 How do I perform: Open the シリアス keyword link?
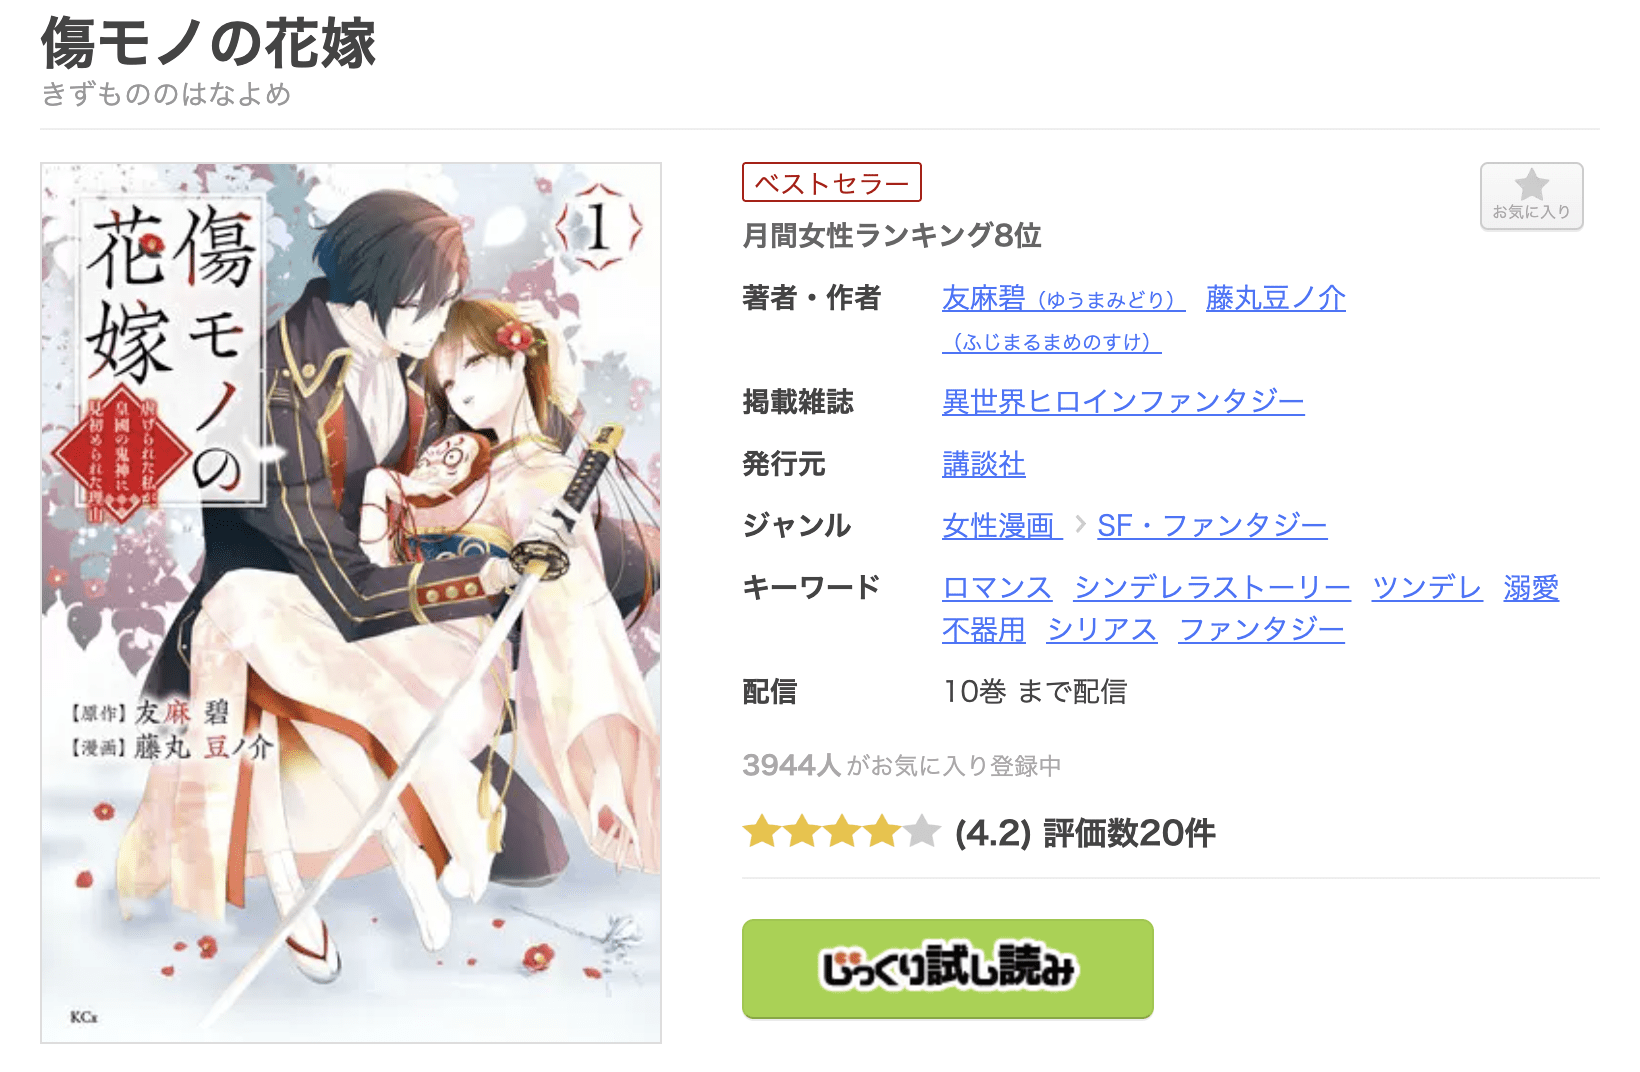point(1102,630)
